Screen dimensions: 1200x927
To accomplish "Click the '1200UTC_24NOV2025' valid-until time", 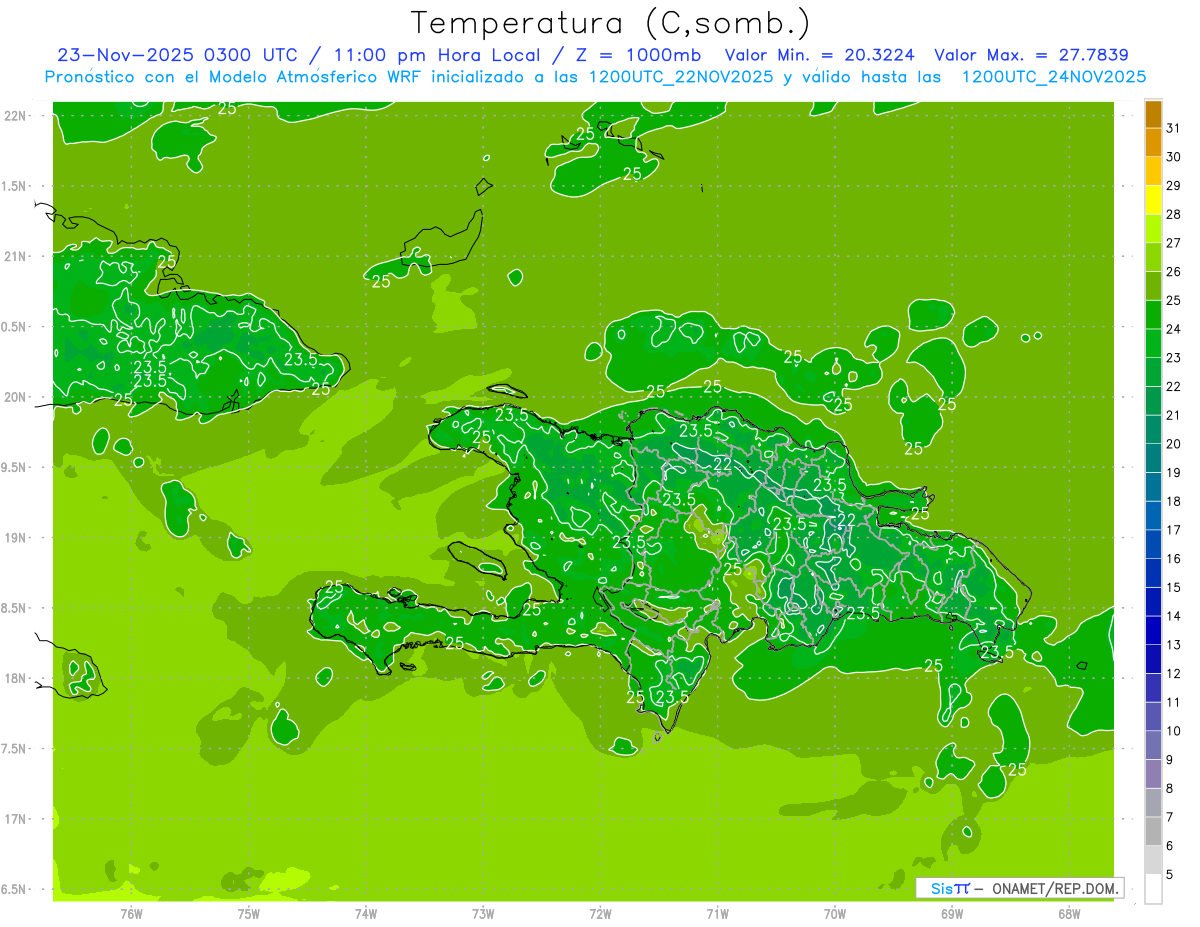I will [x=1053, y=77].
